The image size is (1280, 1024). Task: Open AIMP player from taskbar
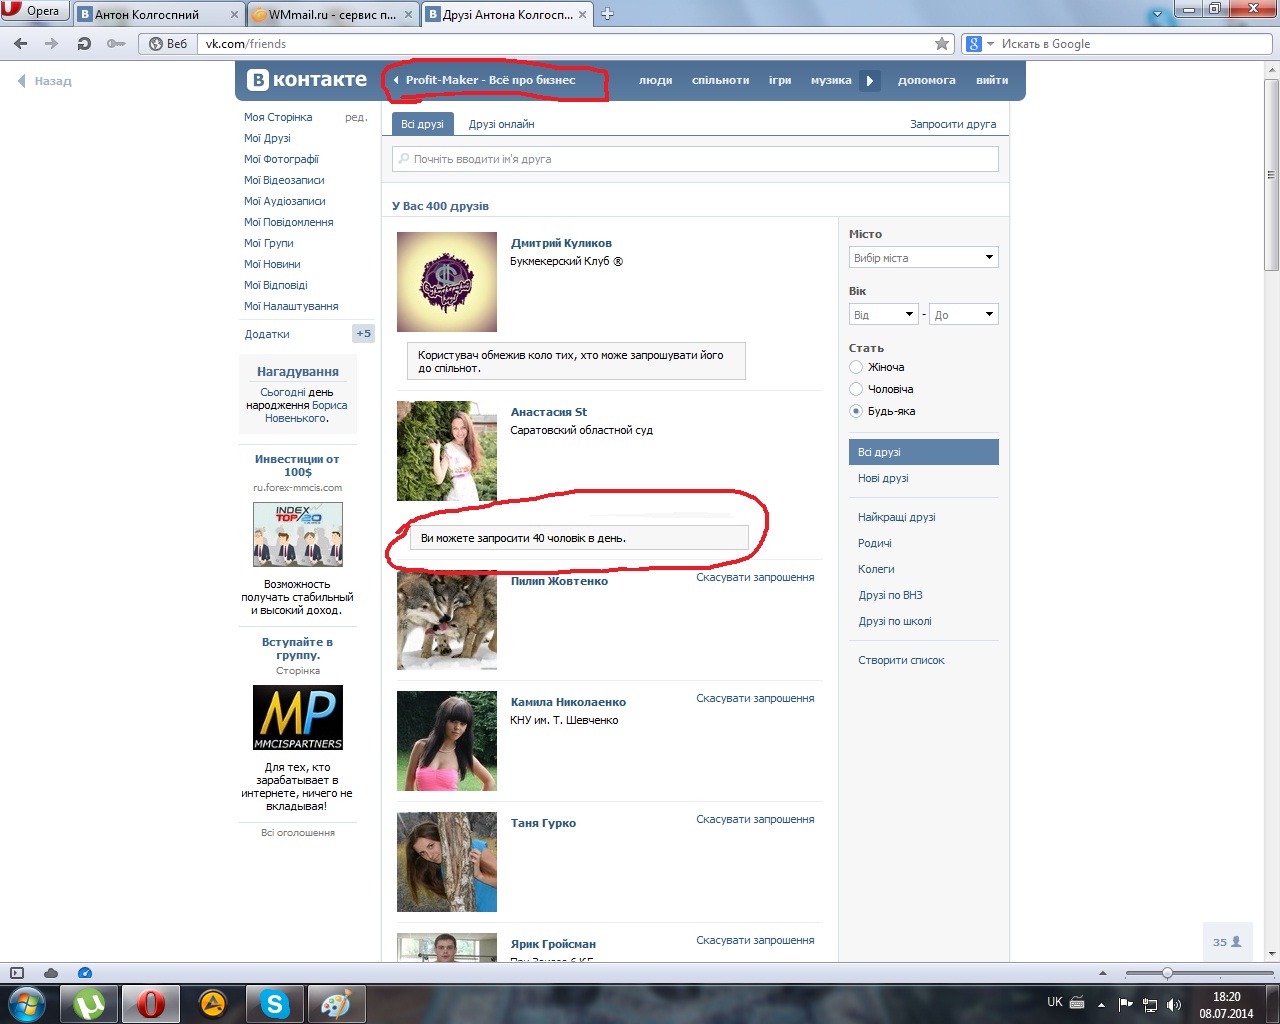213,1004
